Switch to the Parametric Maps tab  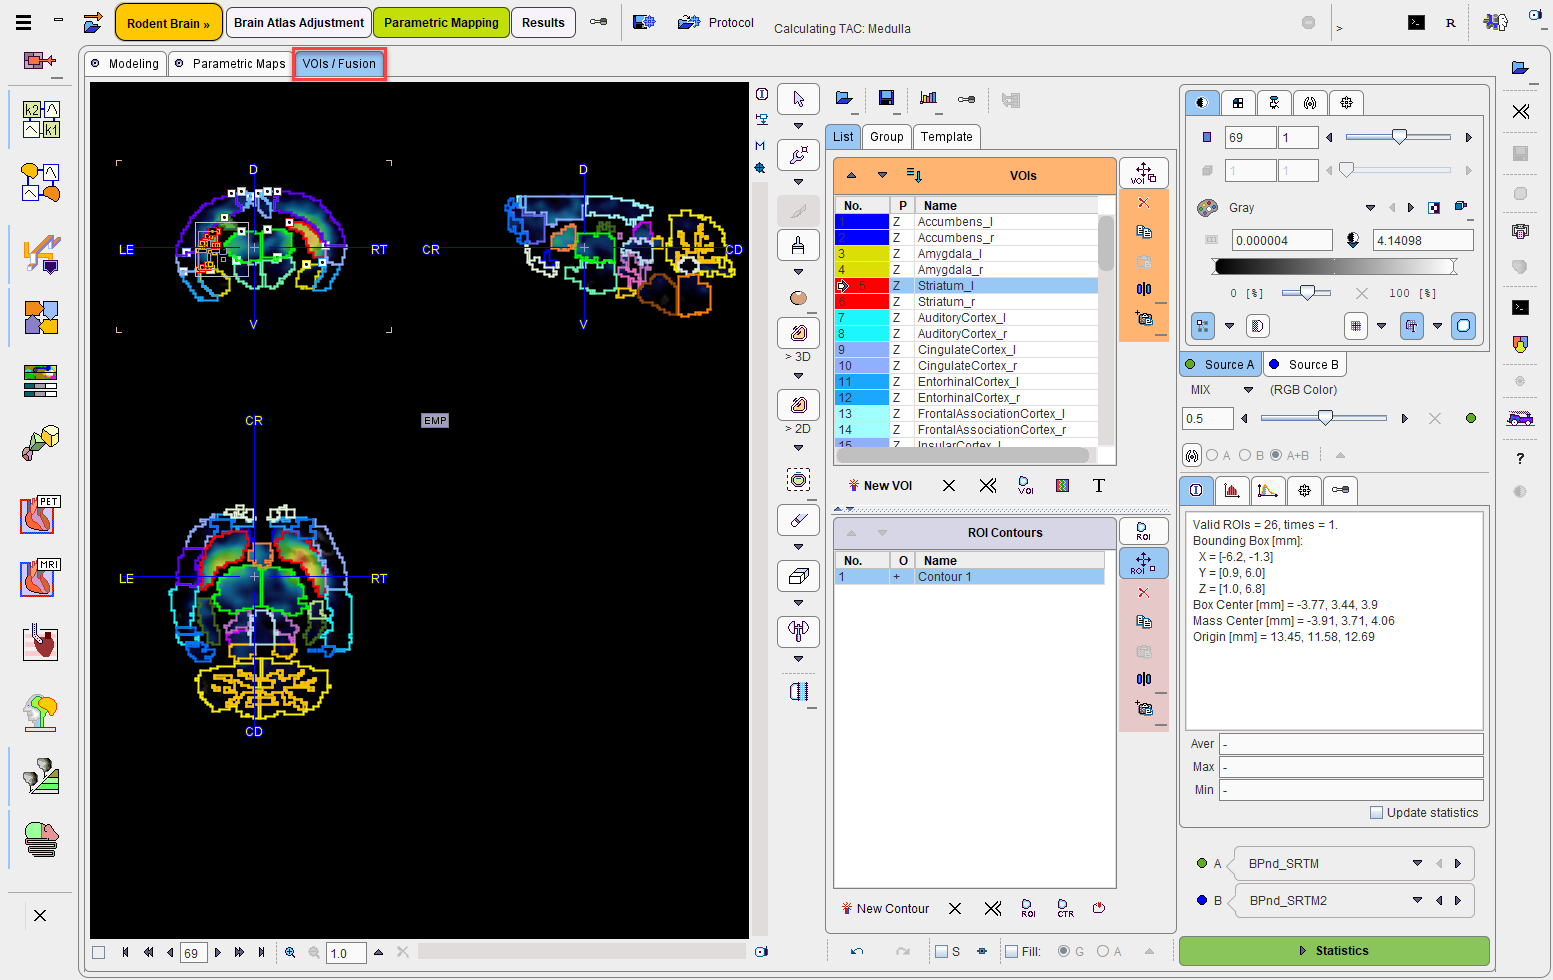(x=230, y=63)
